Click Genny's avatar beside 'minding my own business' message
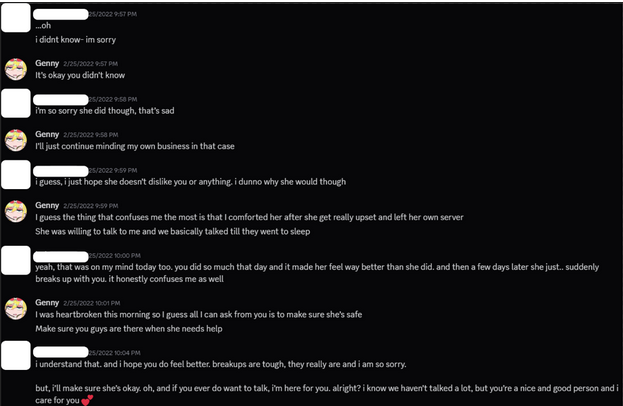623x406 pixels. pyautogui.click(x=16, y=140)
